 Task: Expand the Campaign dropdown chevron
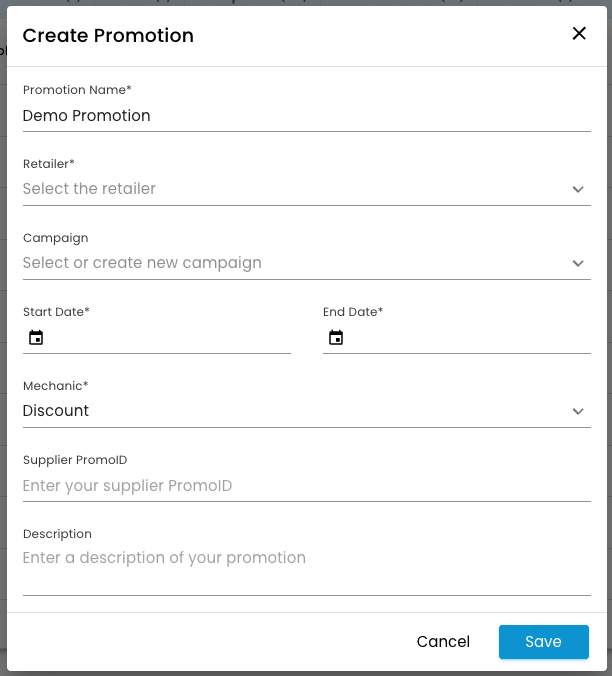coord(578,263)
